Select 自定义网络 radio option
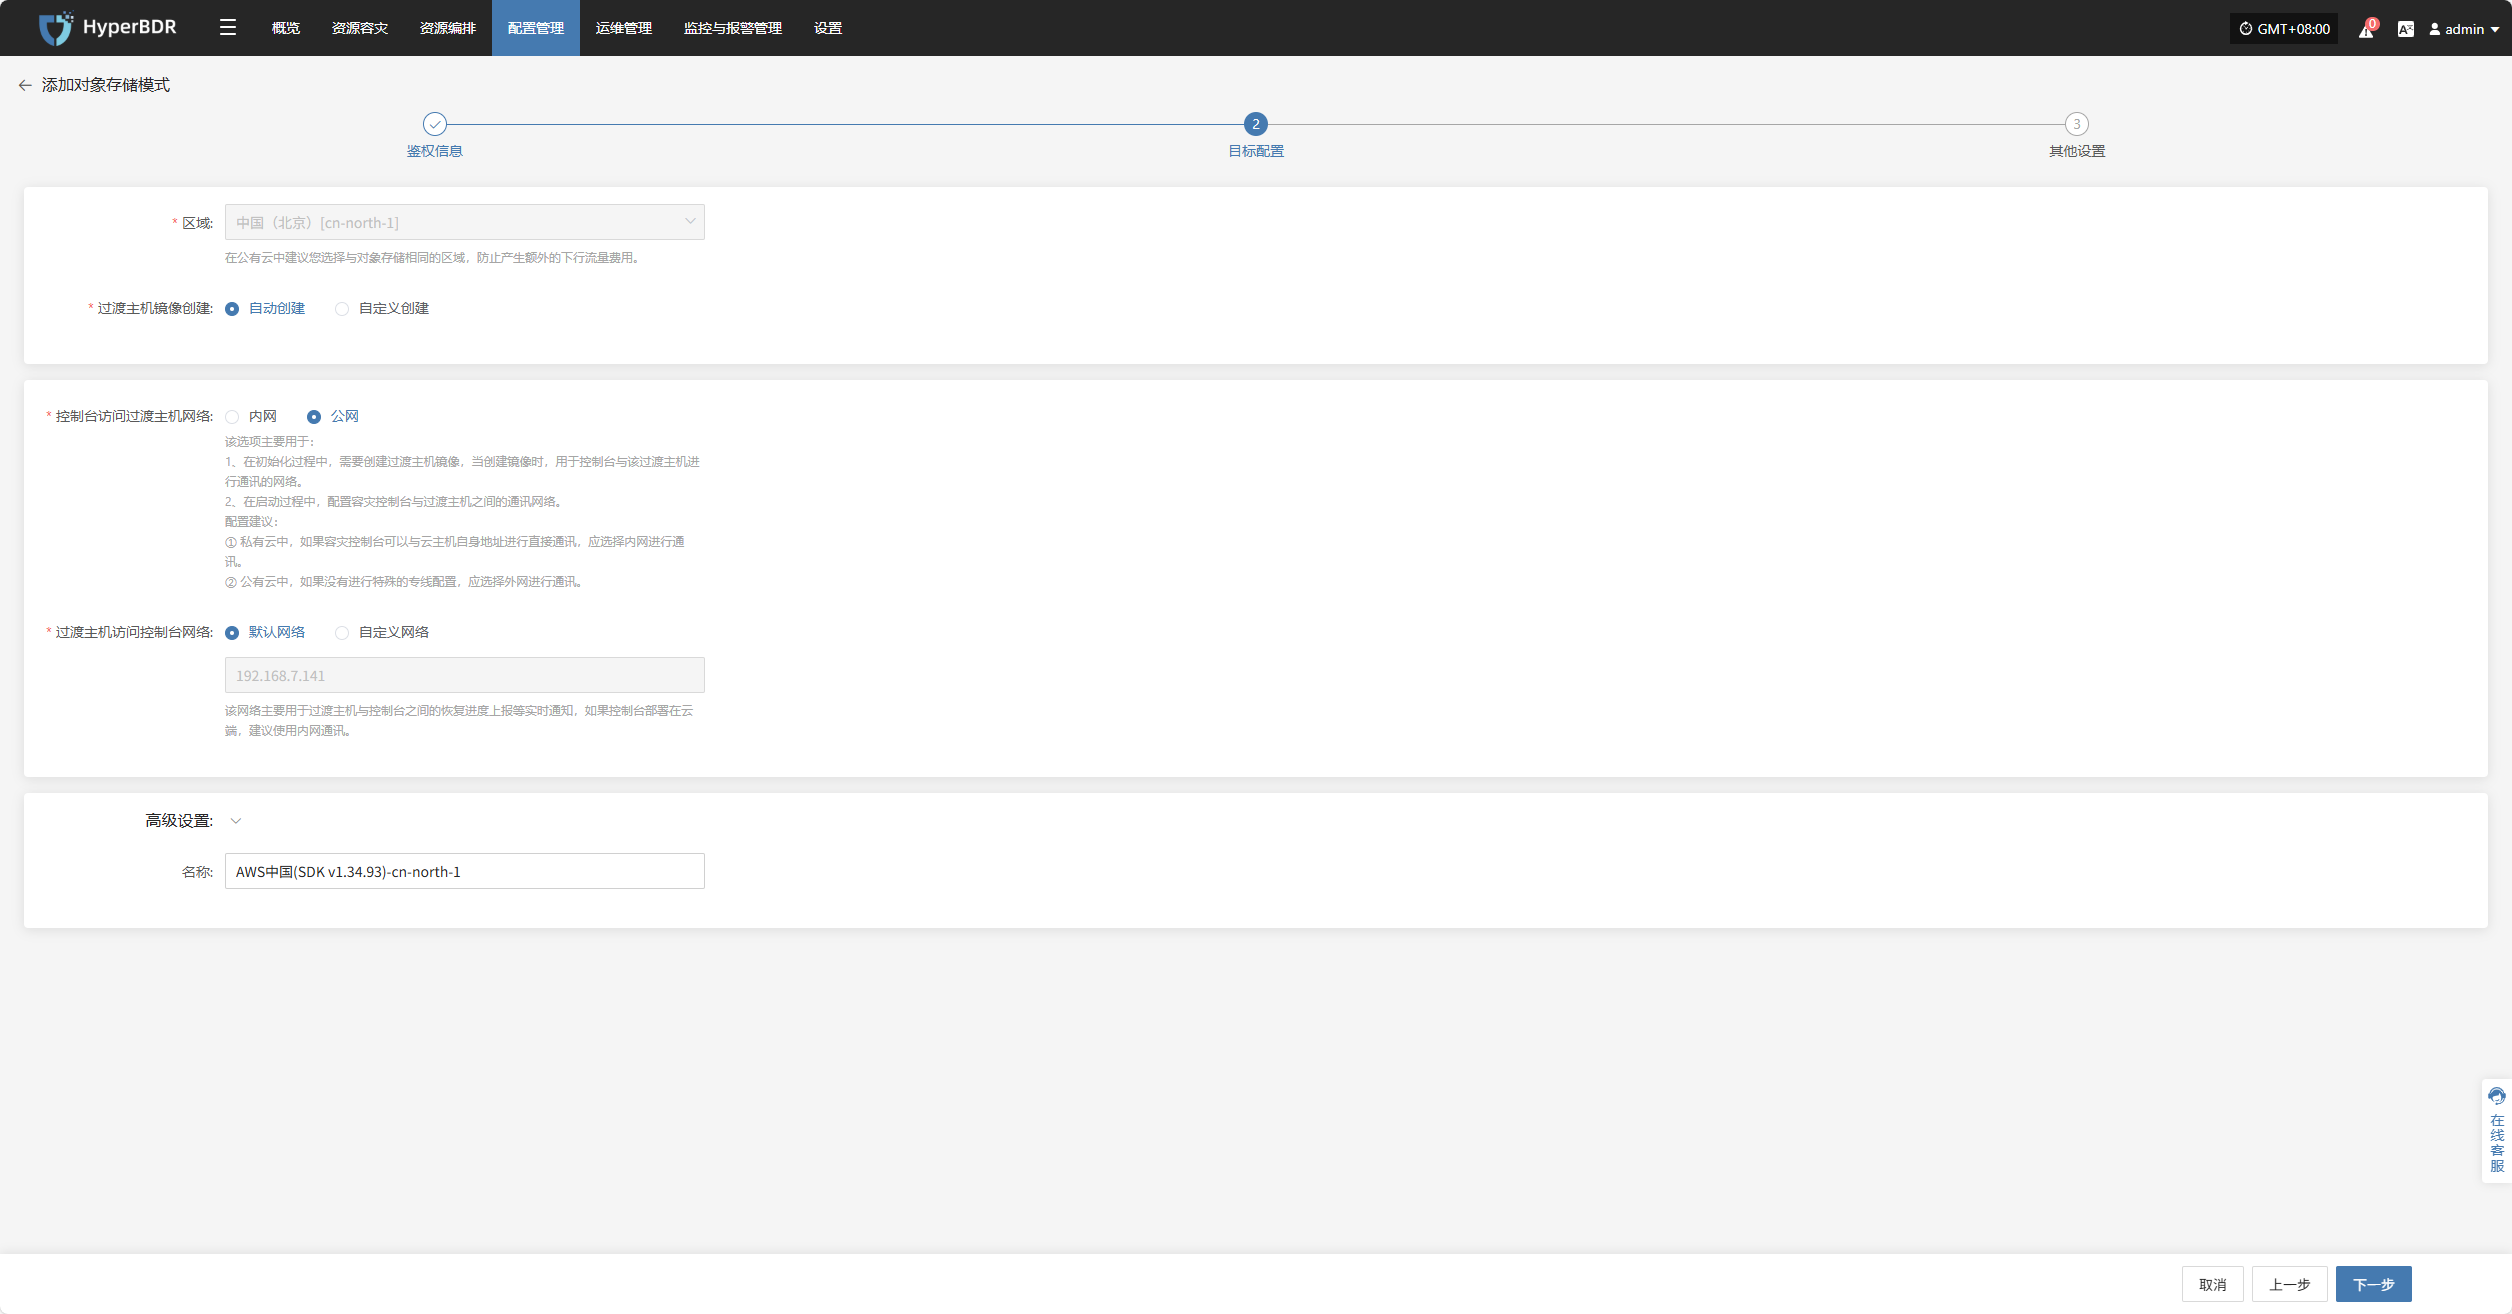This screenshot has width=2512, height=1314. pyautogui.click(x=382, y=632)
